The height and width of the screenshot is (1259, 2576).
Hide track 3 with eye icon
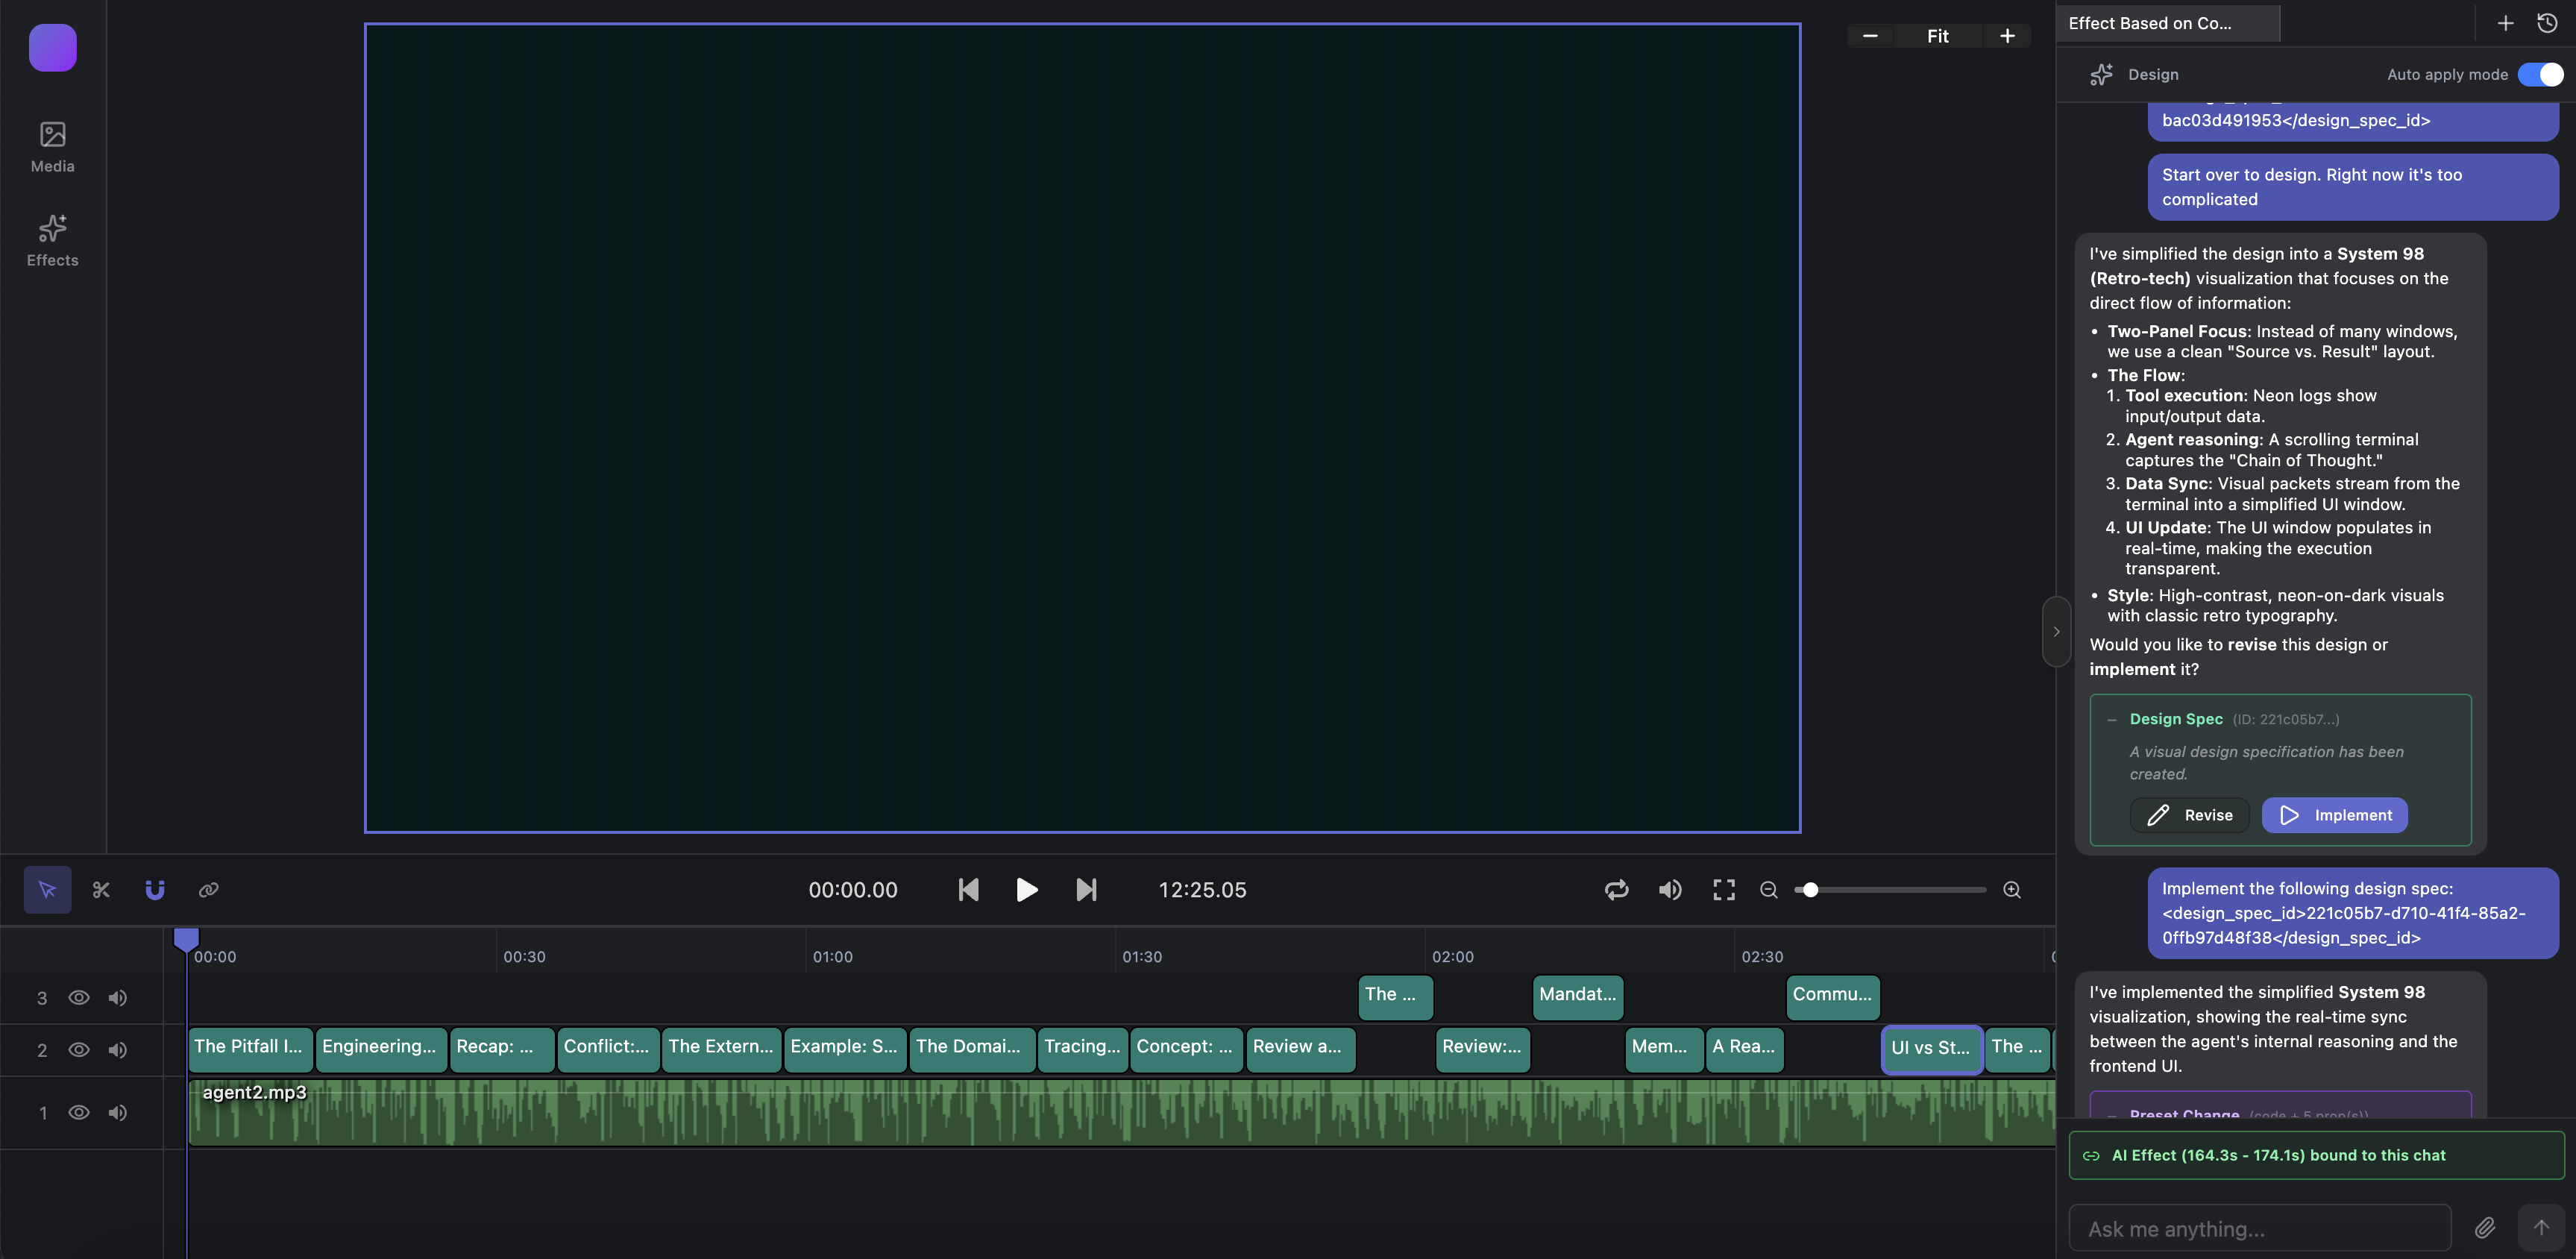[79, 997]
